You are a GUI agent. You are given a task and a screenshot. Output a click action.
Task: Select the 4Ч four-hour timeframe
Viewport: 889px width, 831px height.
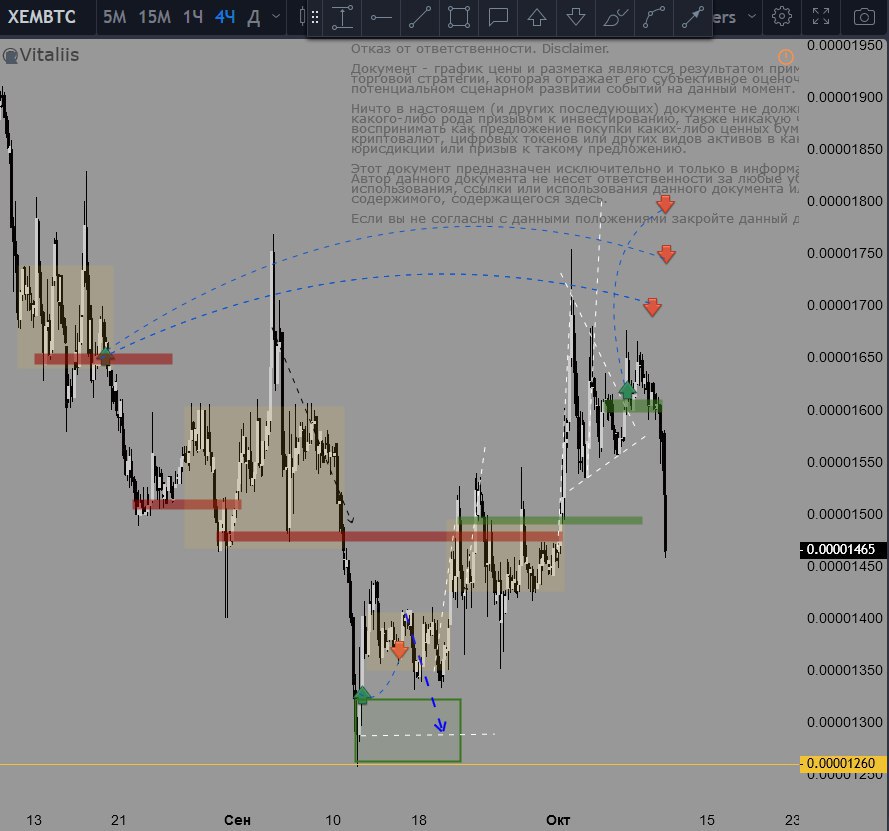click(225, 17)
